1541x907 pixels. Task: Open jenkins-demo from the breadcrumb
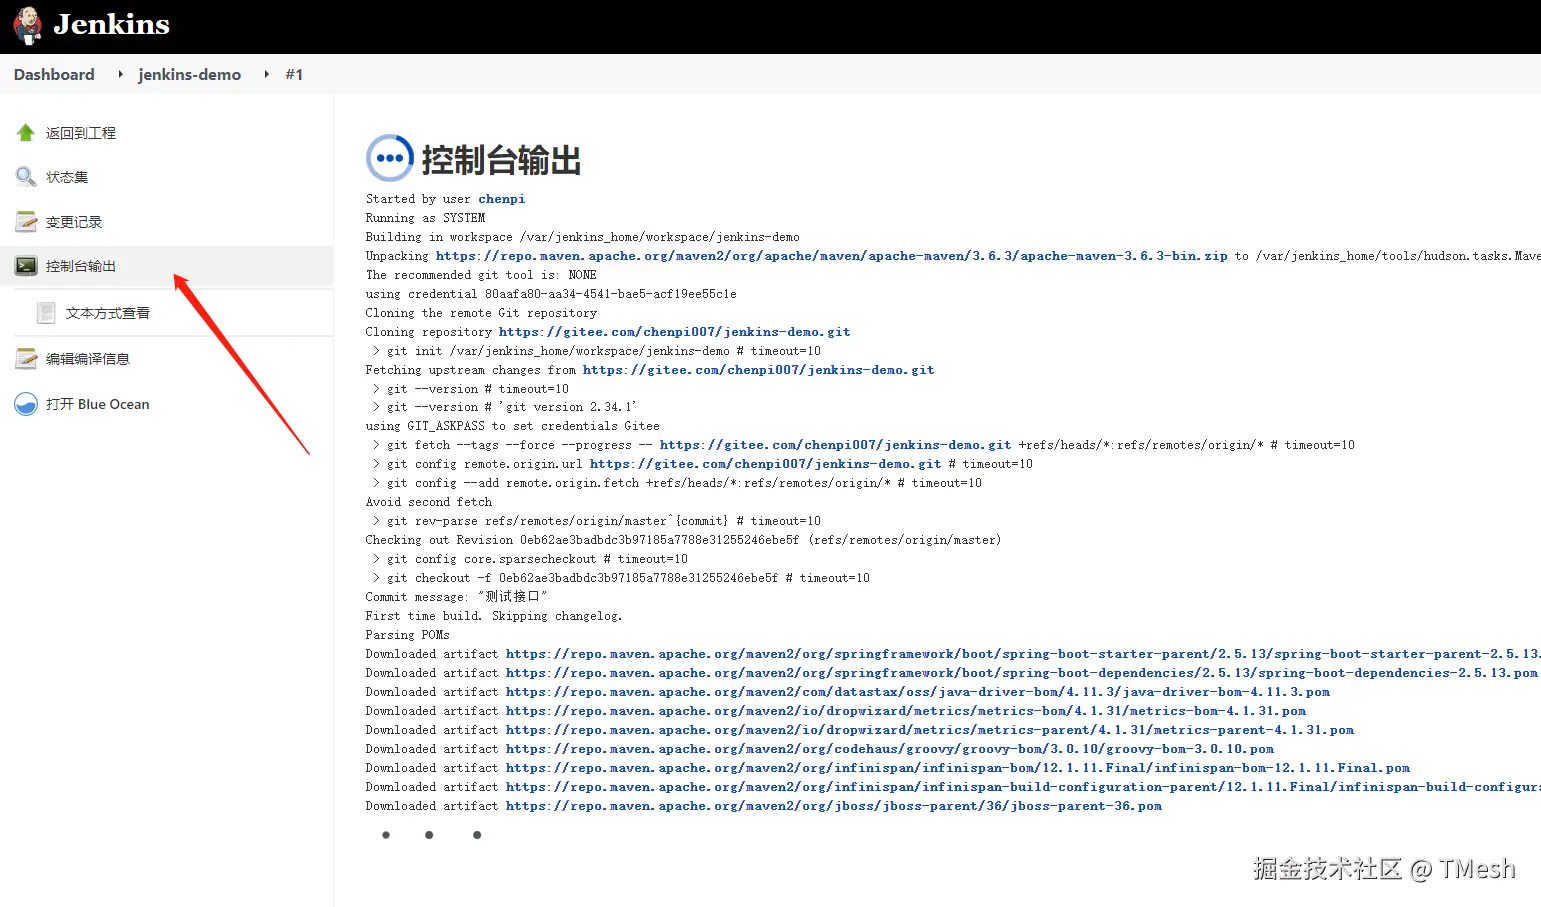(x=189, y=74)
